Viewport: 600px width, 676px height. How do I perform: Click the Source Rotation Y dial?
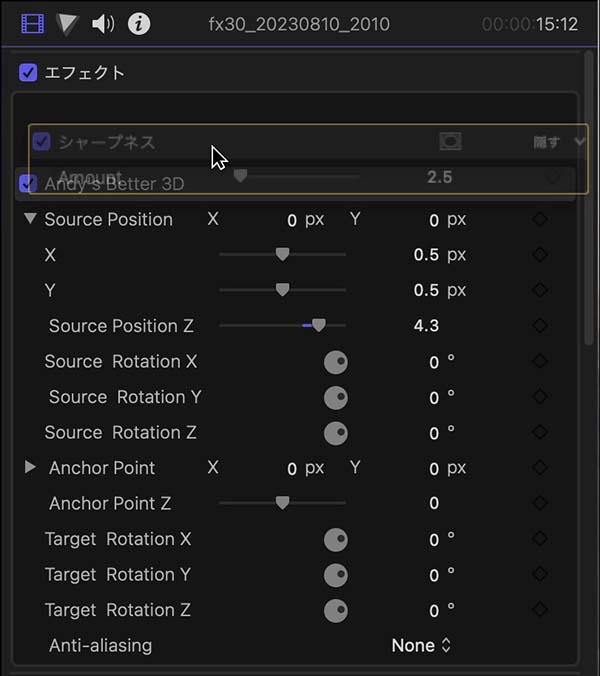[x=336, y=397]
